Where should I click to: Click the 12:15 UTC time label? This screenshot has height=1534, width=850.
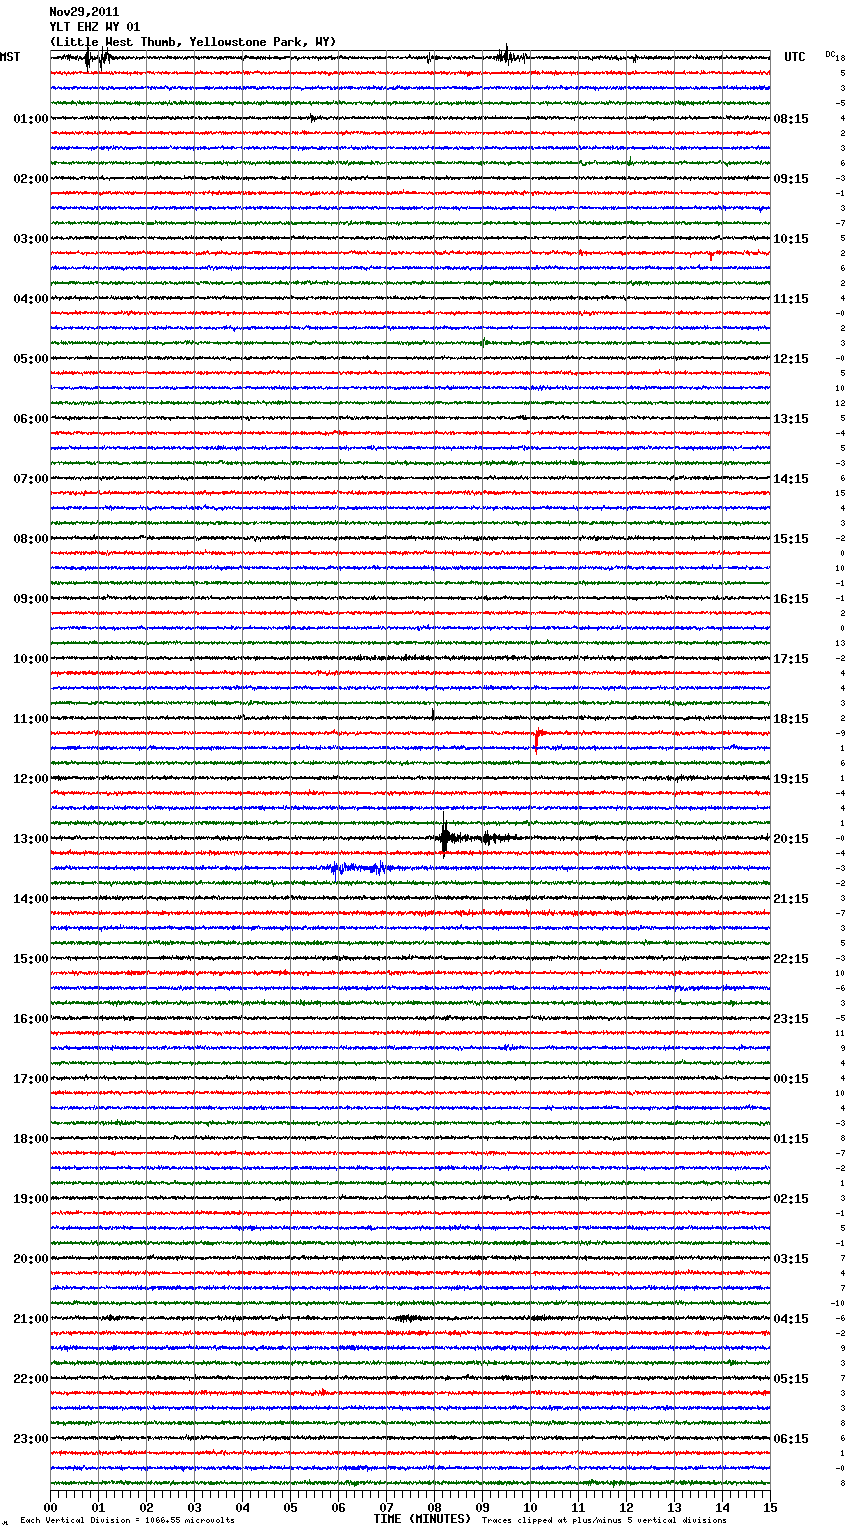[x=791, y=359]
